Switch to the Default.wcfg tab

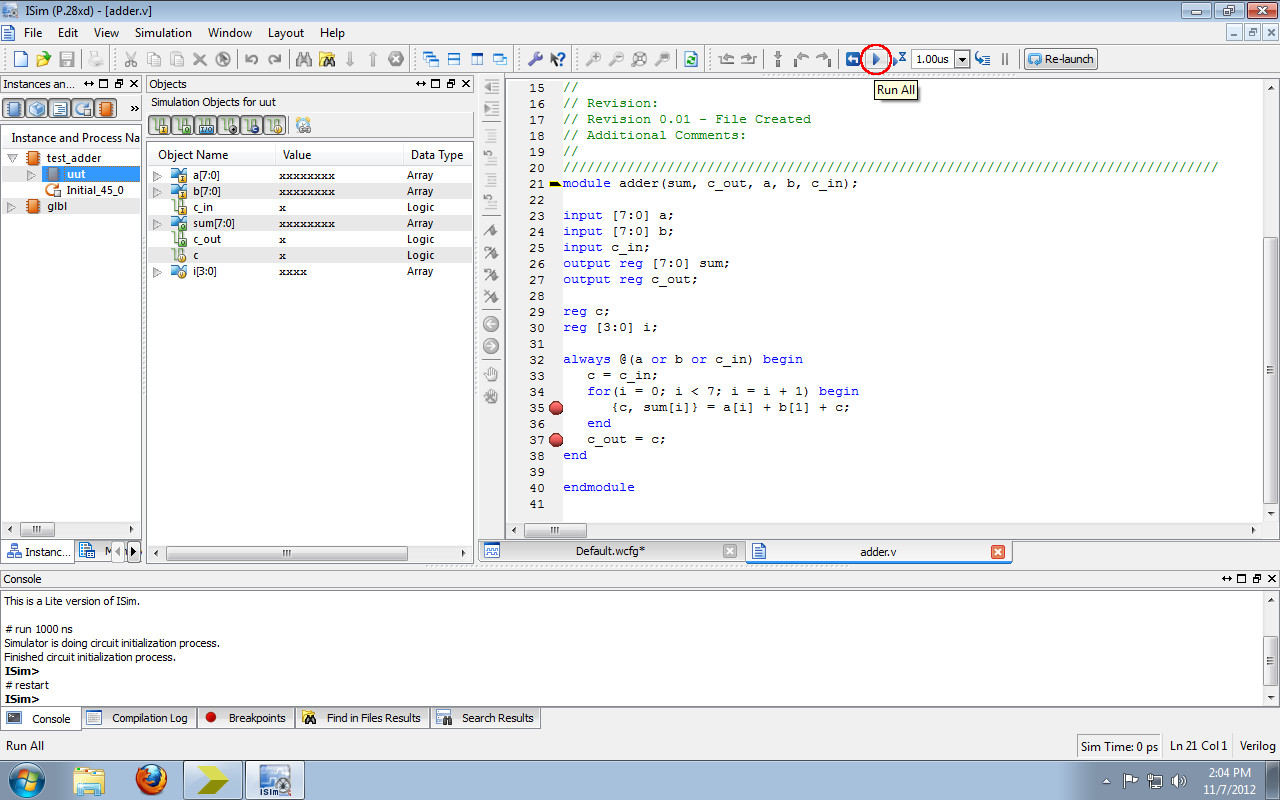[x=613, y=550]
